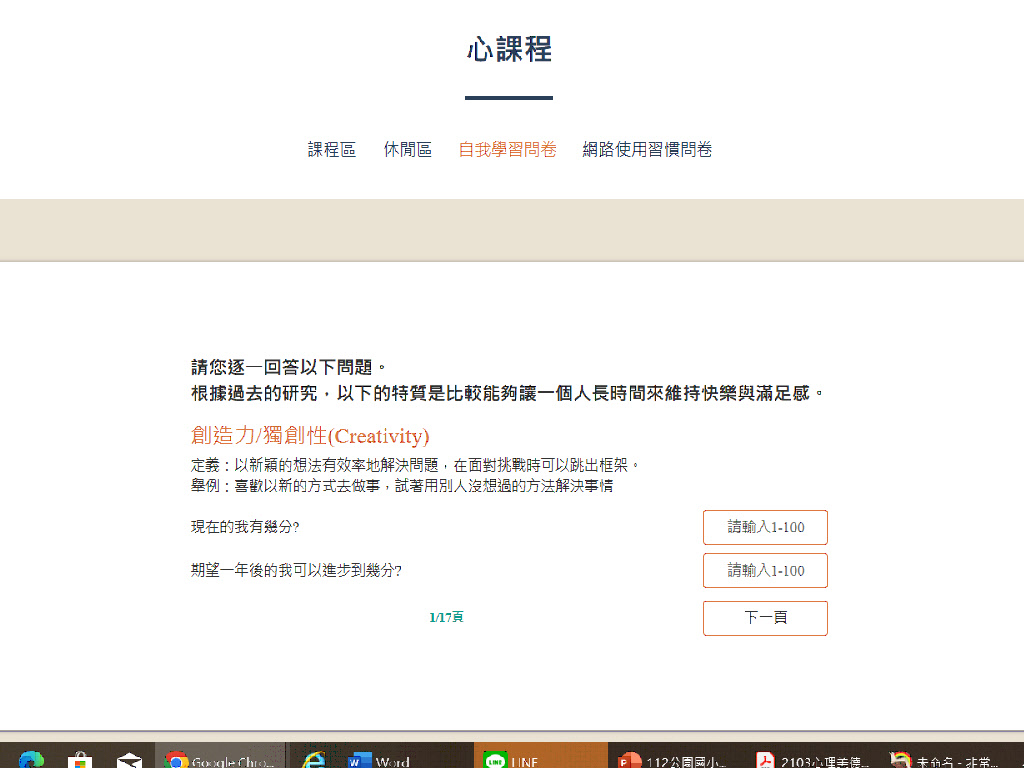1024x768 pixels.
Task: Click the 心課程 site title
Action: coord(509,49)
